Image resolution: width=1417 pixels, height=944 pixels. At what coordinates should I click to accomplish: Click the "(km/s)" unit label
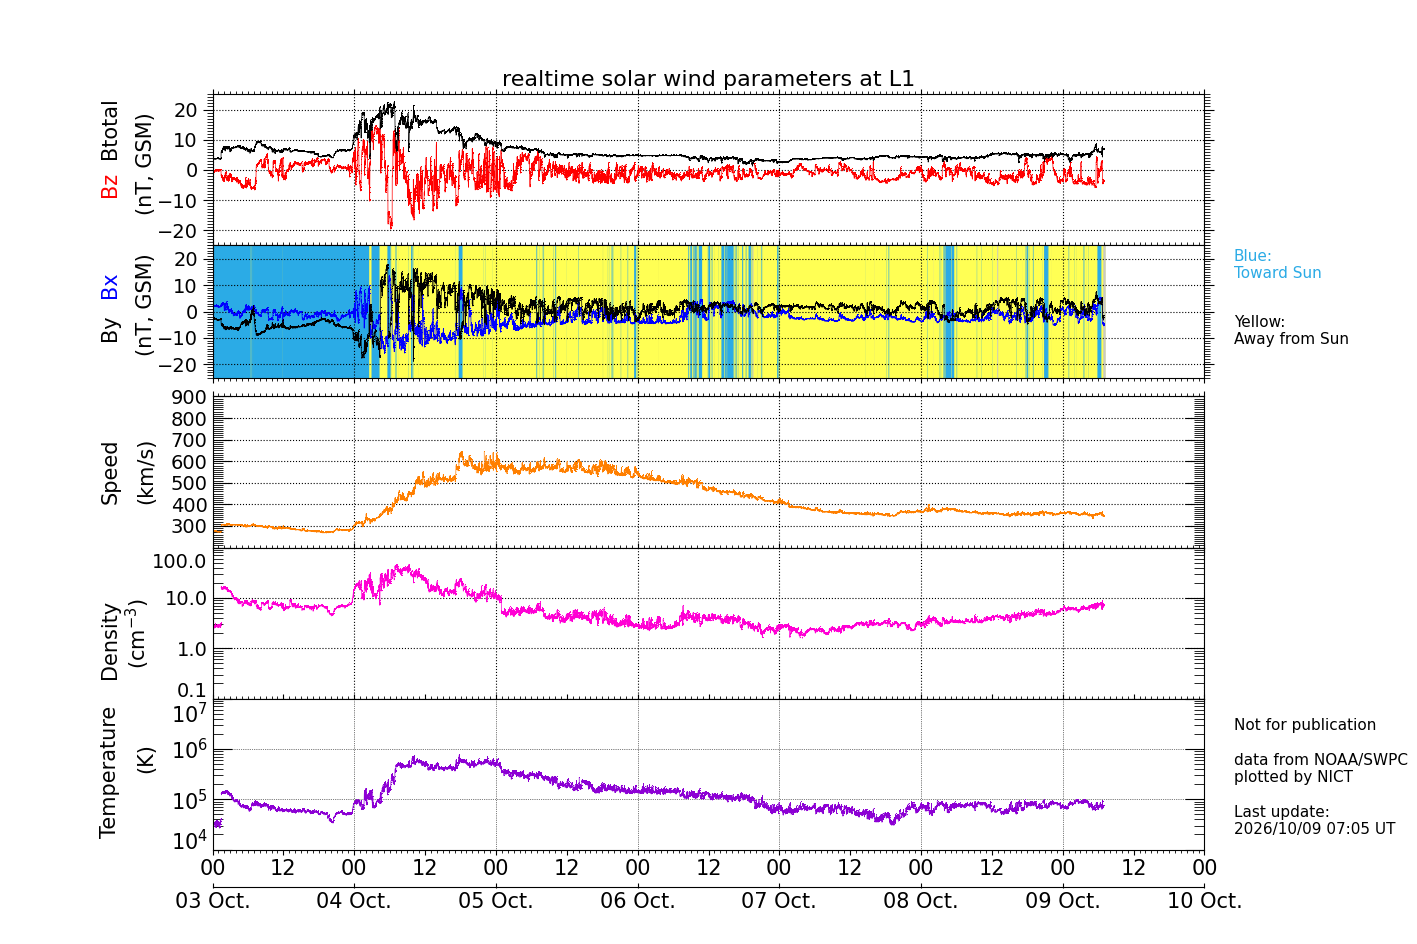click(x=145, y=472)
